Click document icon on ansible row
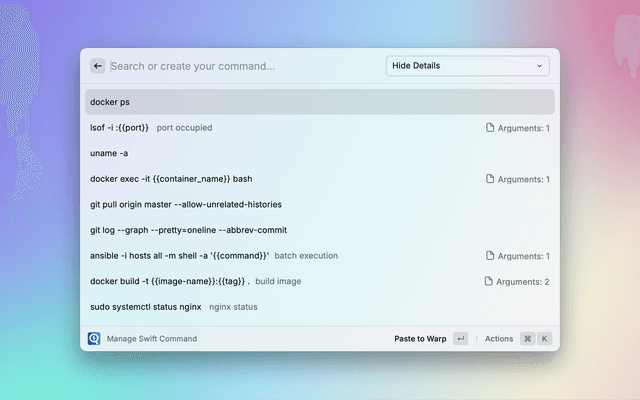The width and height of the screenshot is (640, 400). click(x=490, y=256)
